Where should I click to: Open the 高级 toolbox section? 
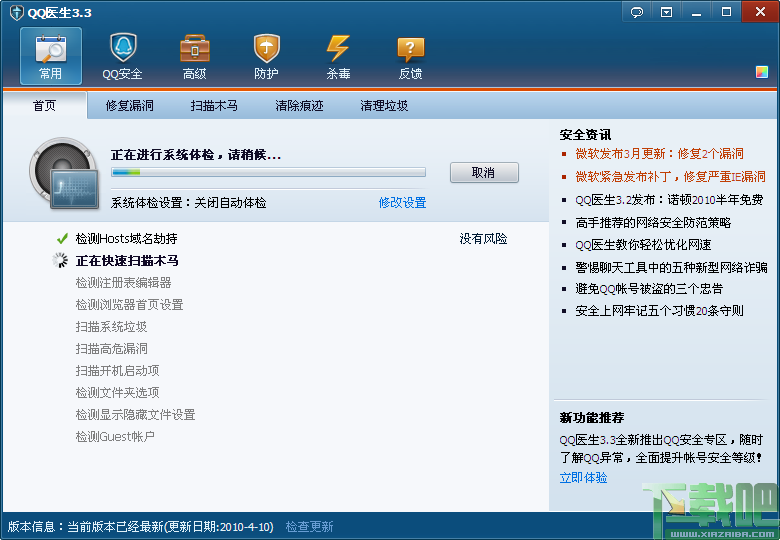195,56
